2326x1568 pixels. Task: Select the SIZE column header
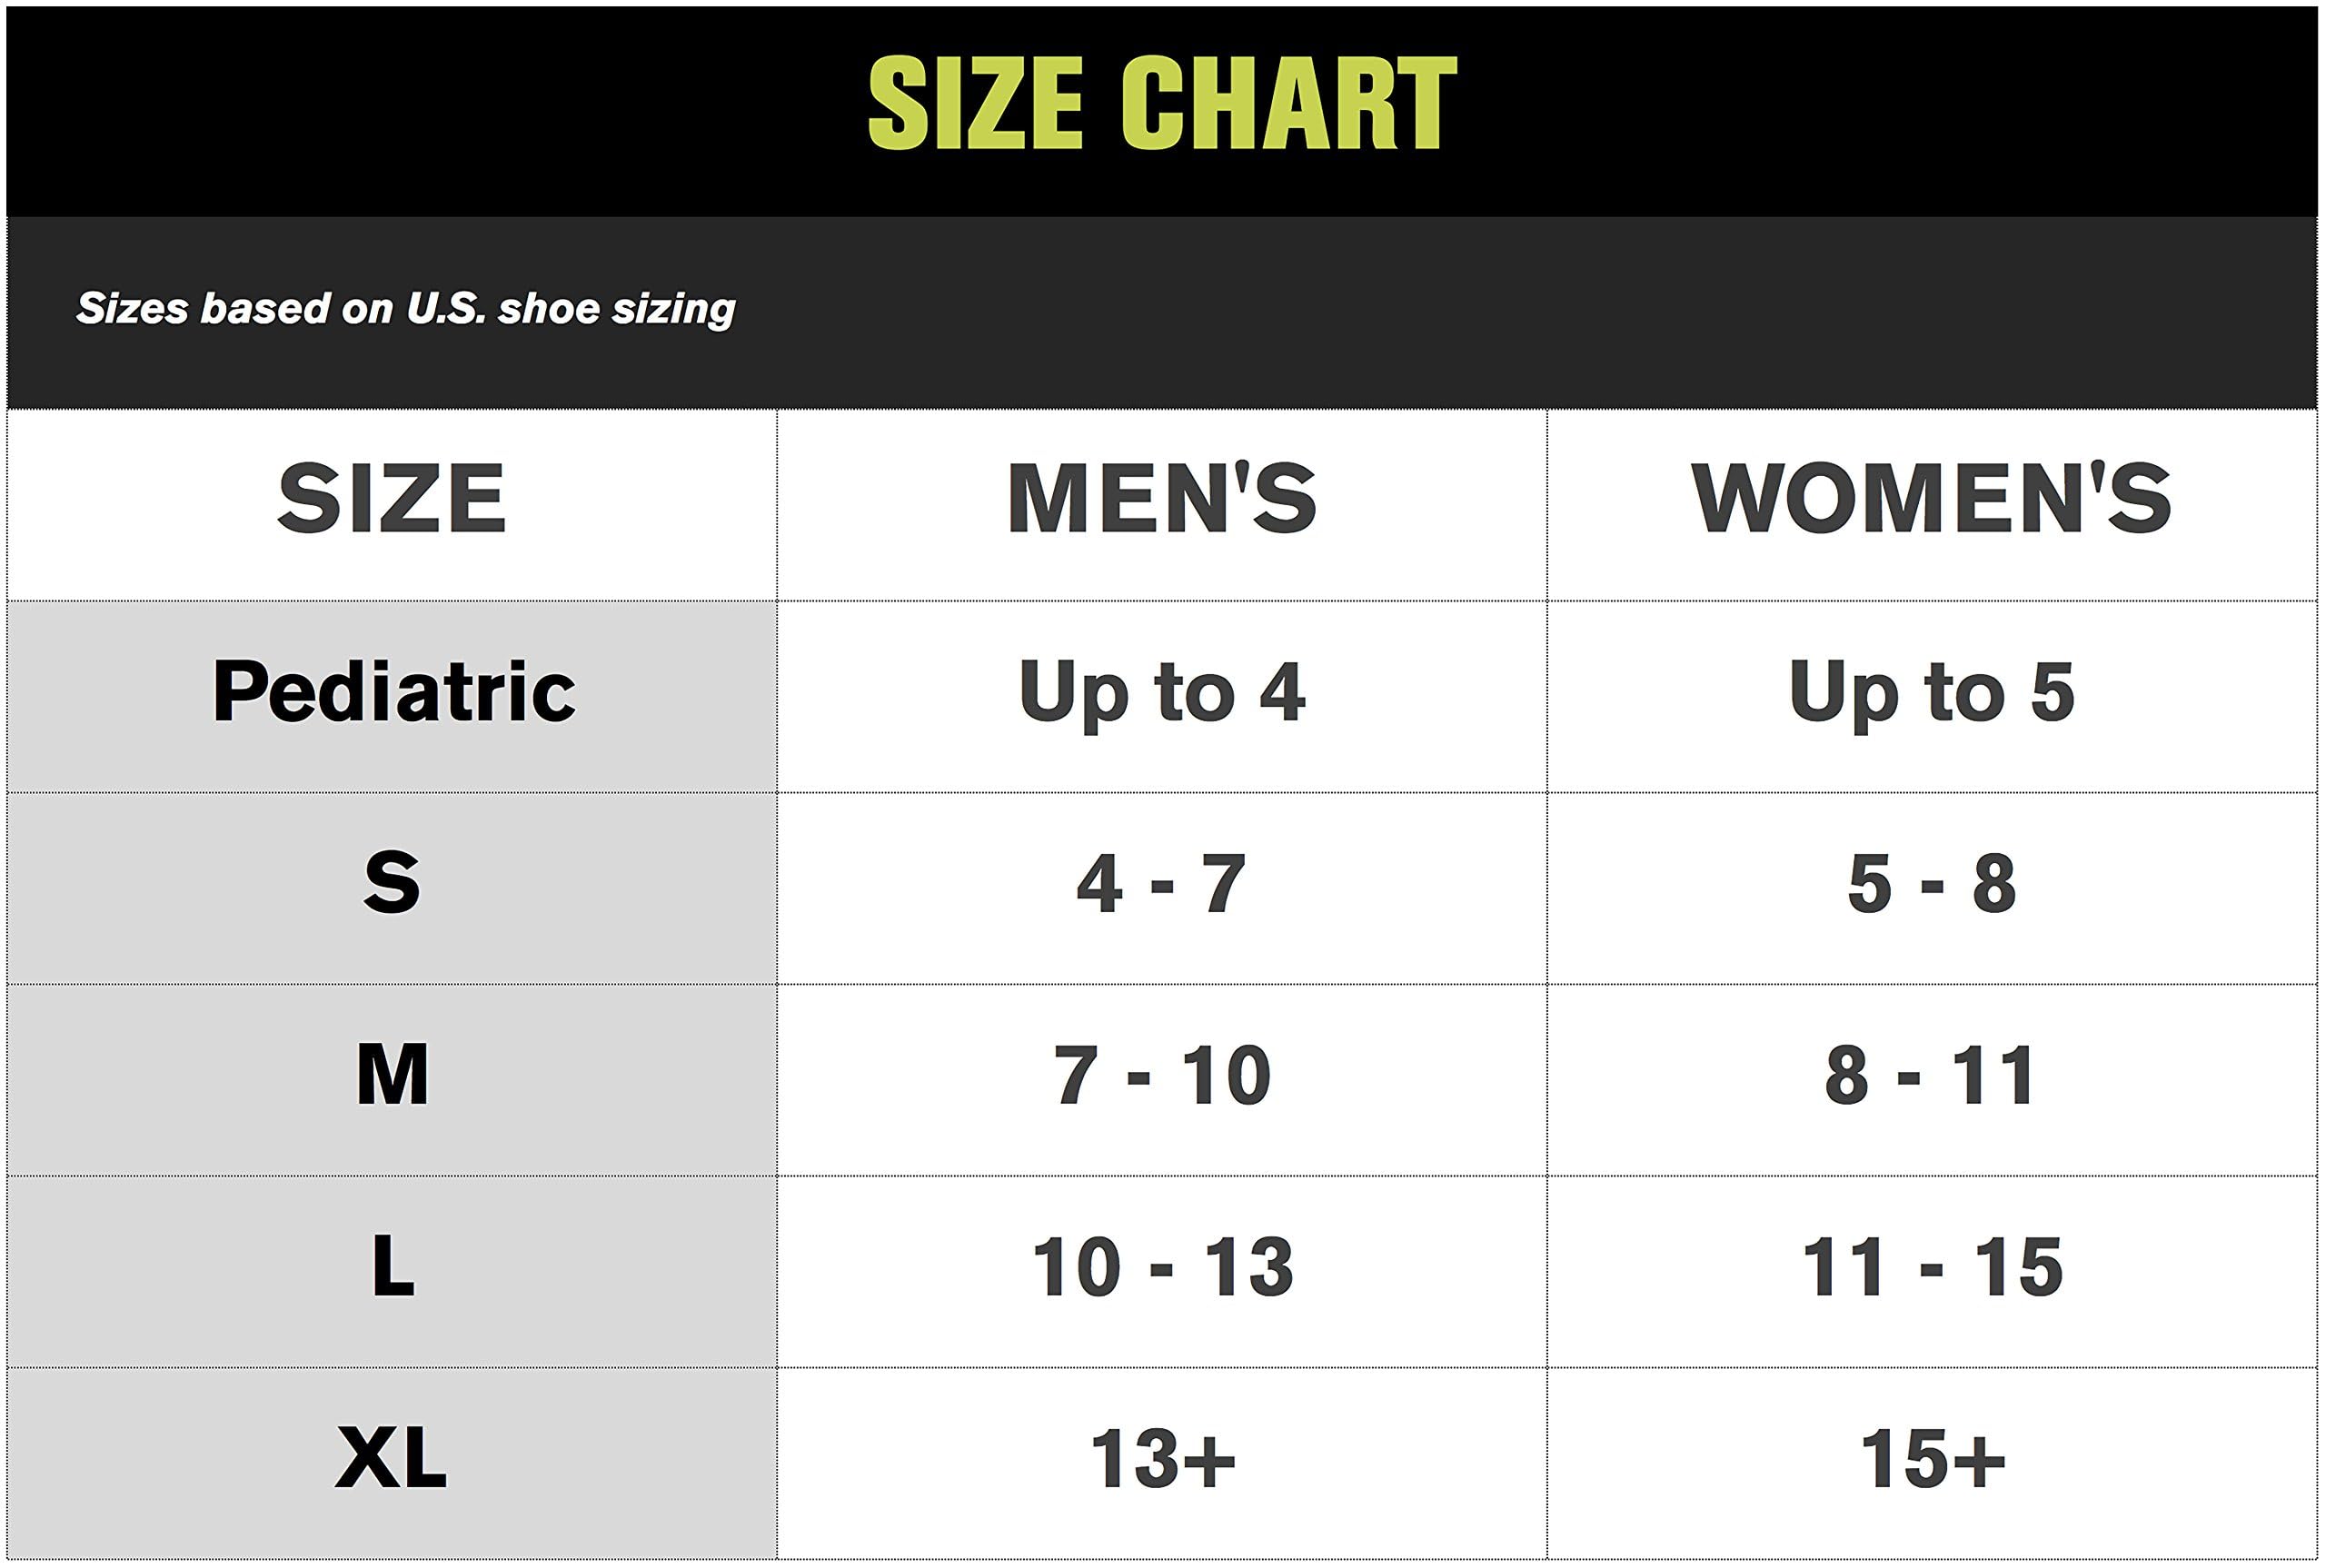click(392, 499)
